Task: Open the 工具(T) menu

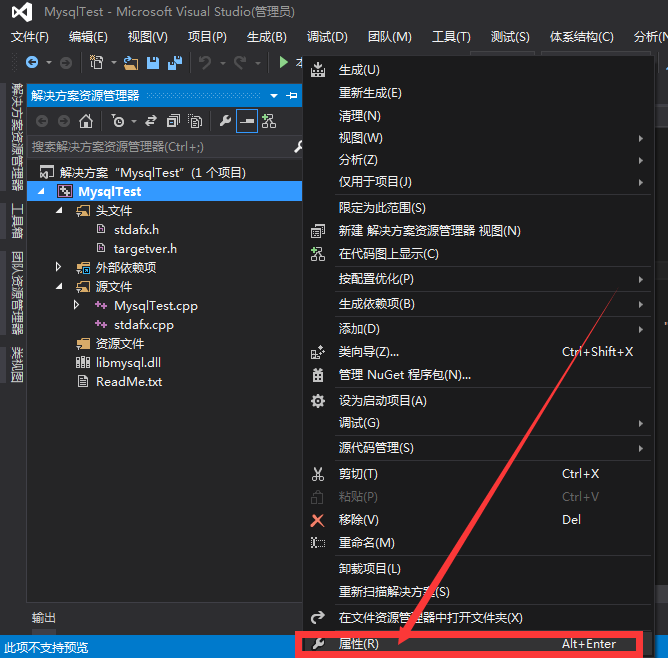Action: click(451, 37)
